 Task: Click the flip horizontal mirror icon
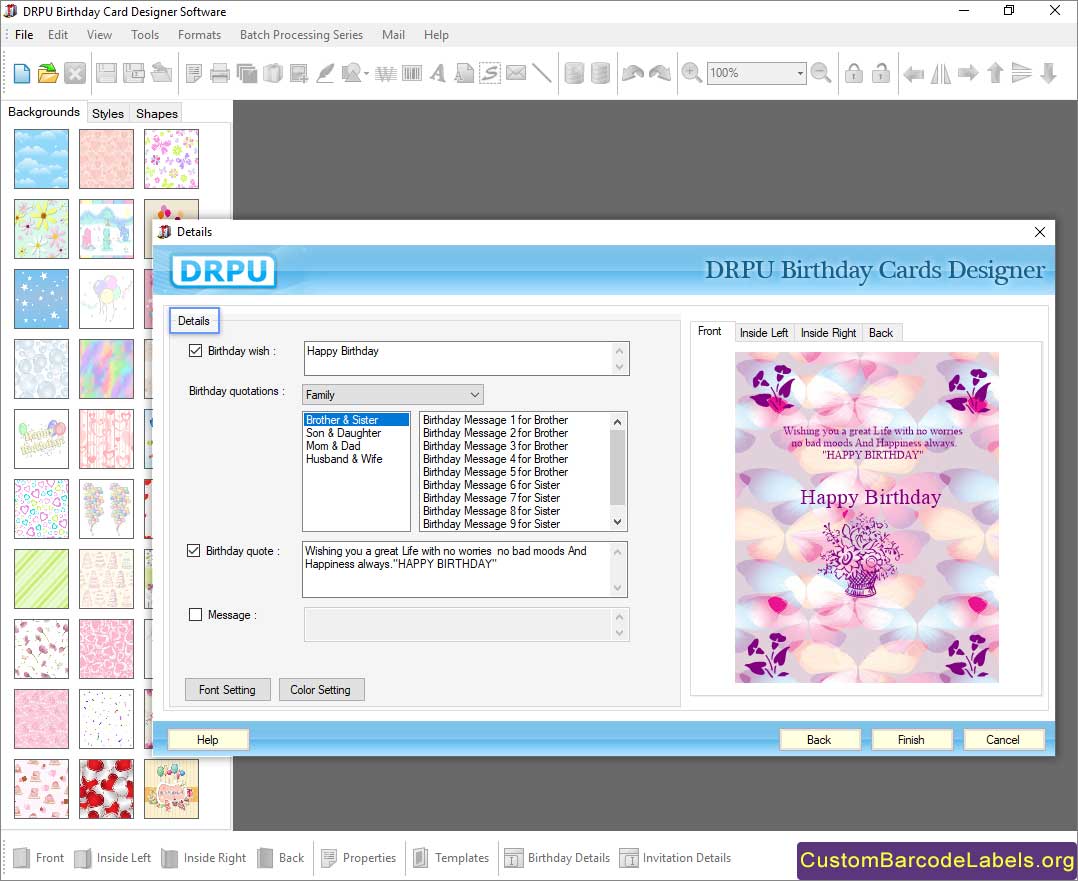pos(940,73)
